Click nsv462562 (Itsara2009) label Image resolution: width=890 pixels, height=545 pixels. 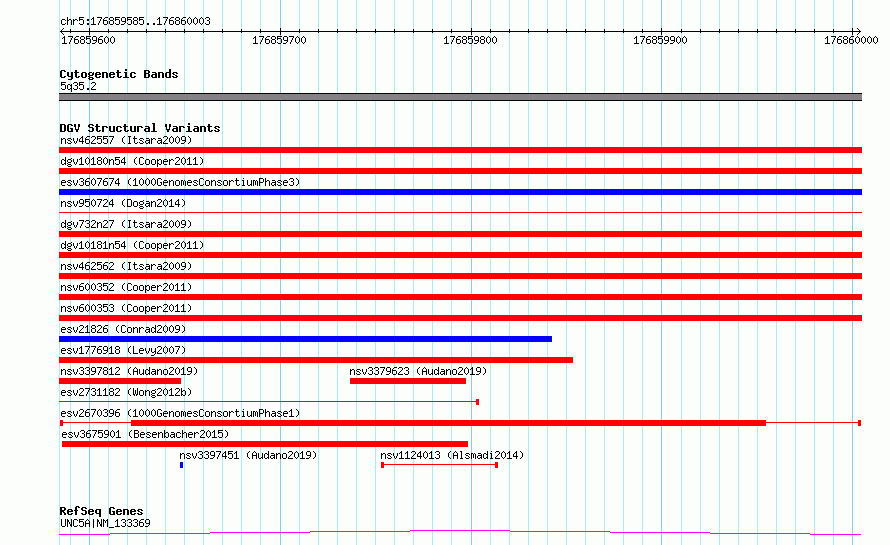pos(126,266)
